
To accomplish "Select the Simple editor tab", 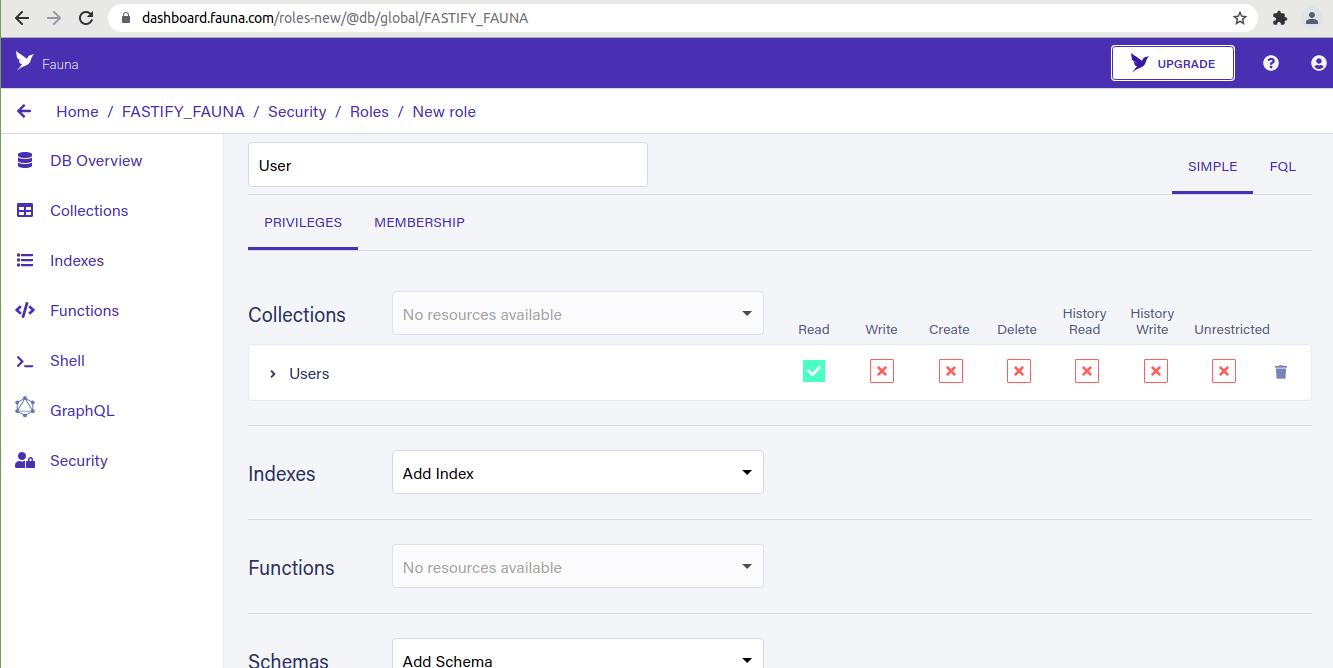I will pyautogui.click(x=1212, y=167).
